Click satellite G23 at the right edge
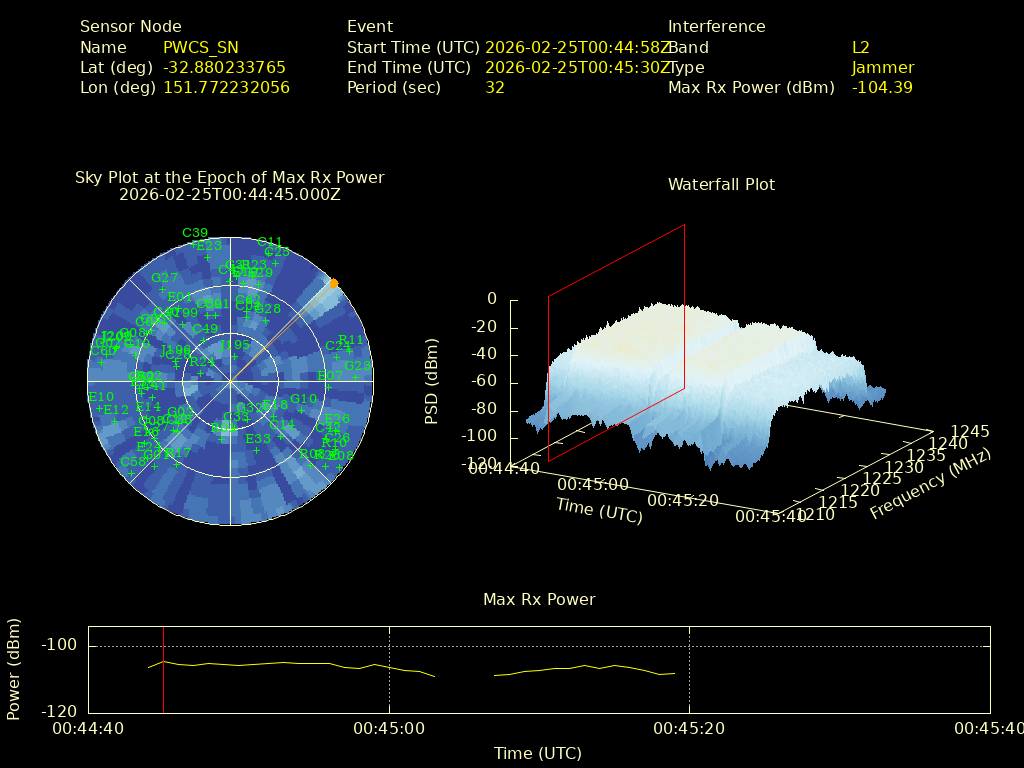The height and width of the screenshot is (768, 1024). click(x=357, y=367)
